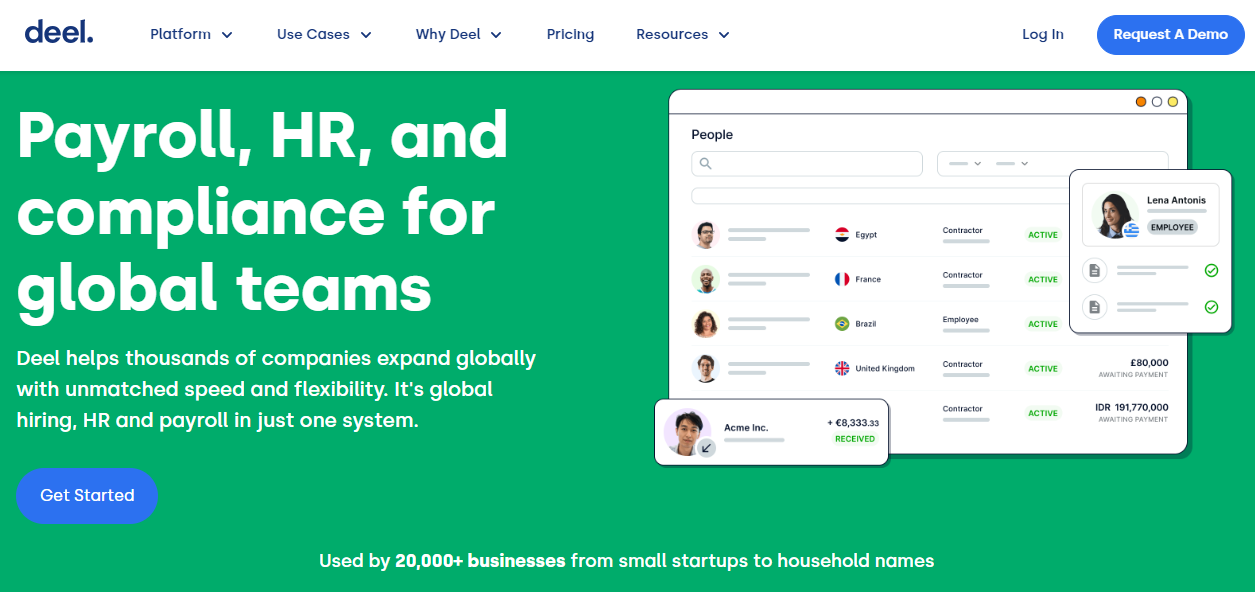The height and width of the screenshot is (592, 1255).
Task: Click the Deel logo in the navbar
Action: 58,31
